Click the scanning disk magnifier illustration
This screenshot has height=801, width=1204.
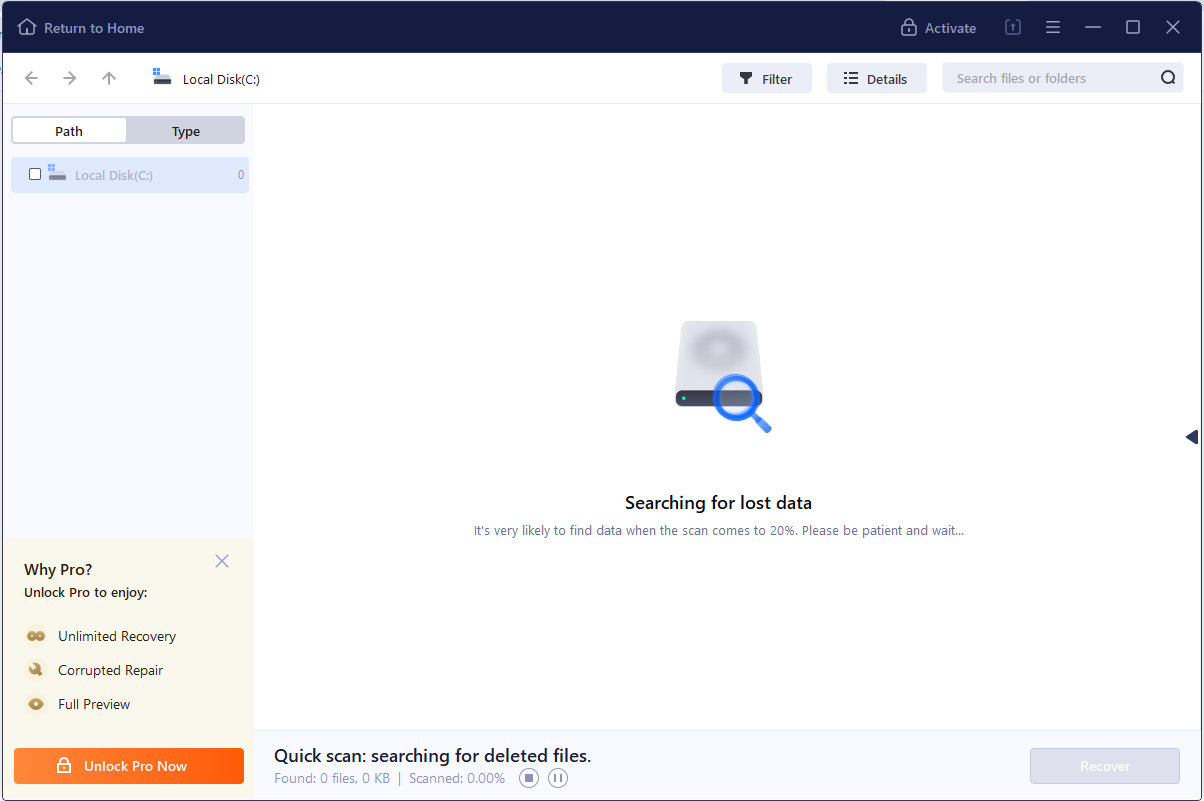(x=721, y=376)
